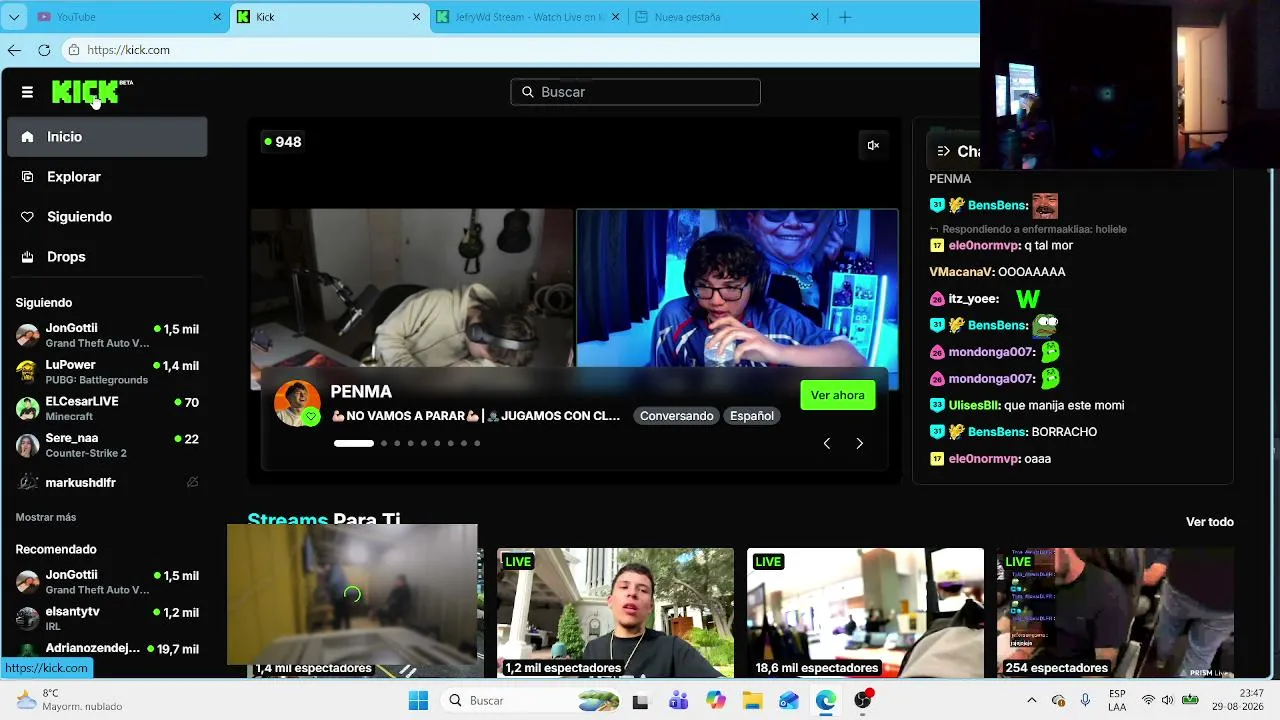Reload the current Kick page
Image resolution: width=1280 pixels, height=720 pixels.
tap(44, 50)
